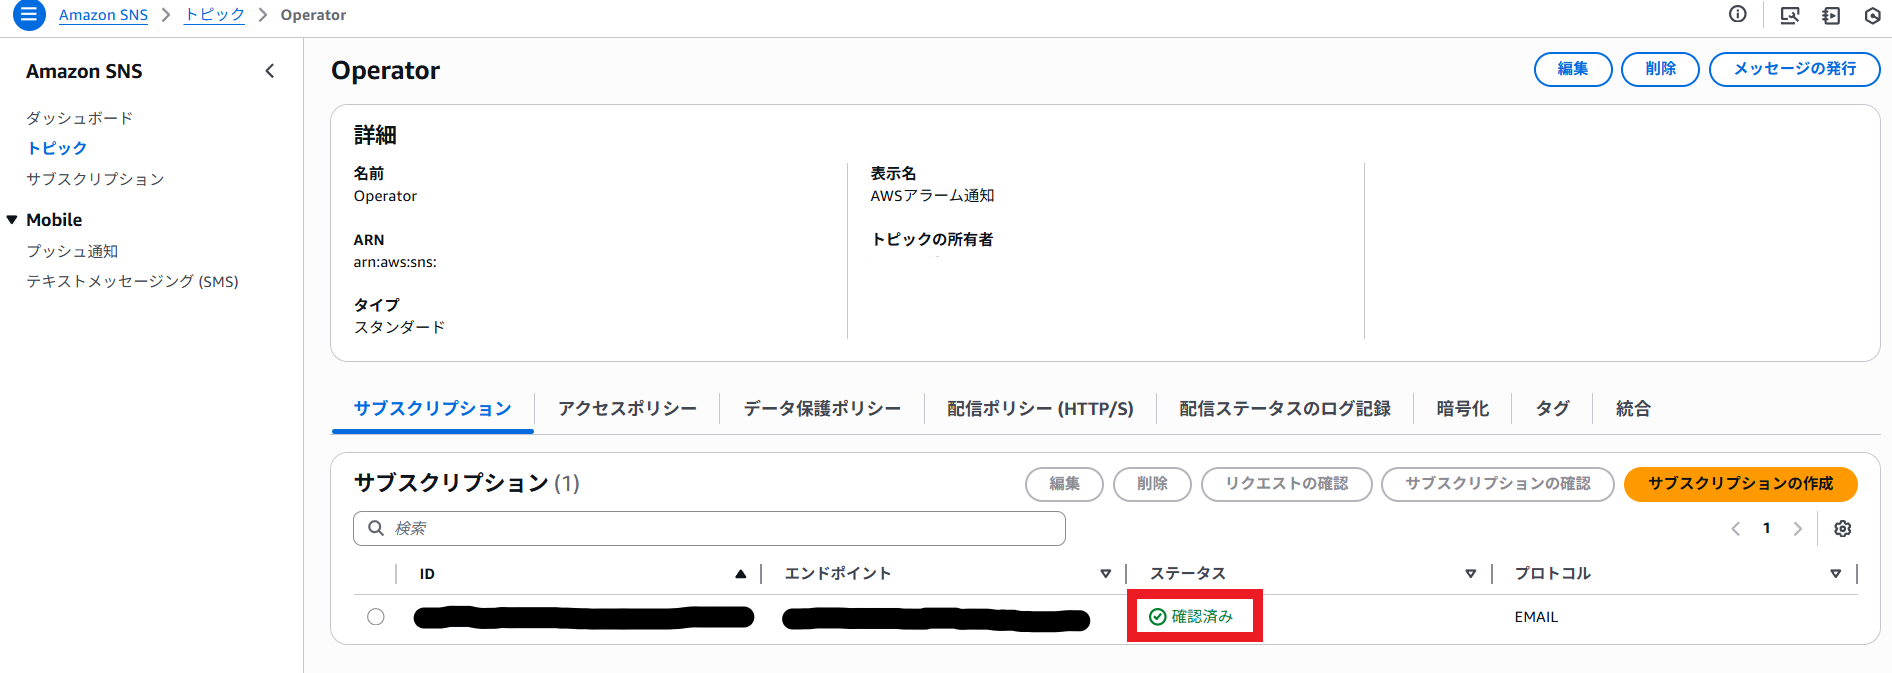Open the トピック breadcrumb link
This screenshot has width=1892, height=673.
(214, 15)
